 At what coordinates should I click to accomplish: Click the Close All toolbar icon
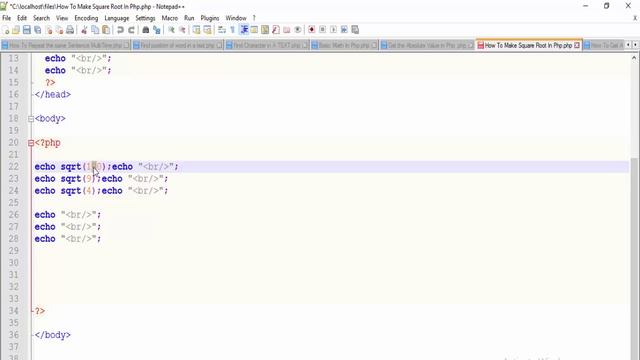click(59, 30)
